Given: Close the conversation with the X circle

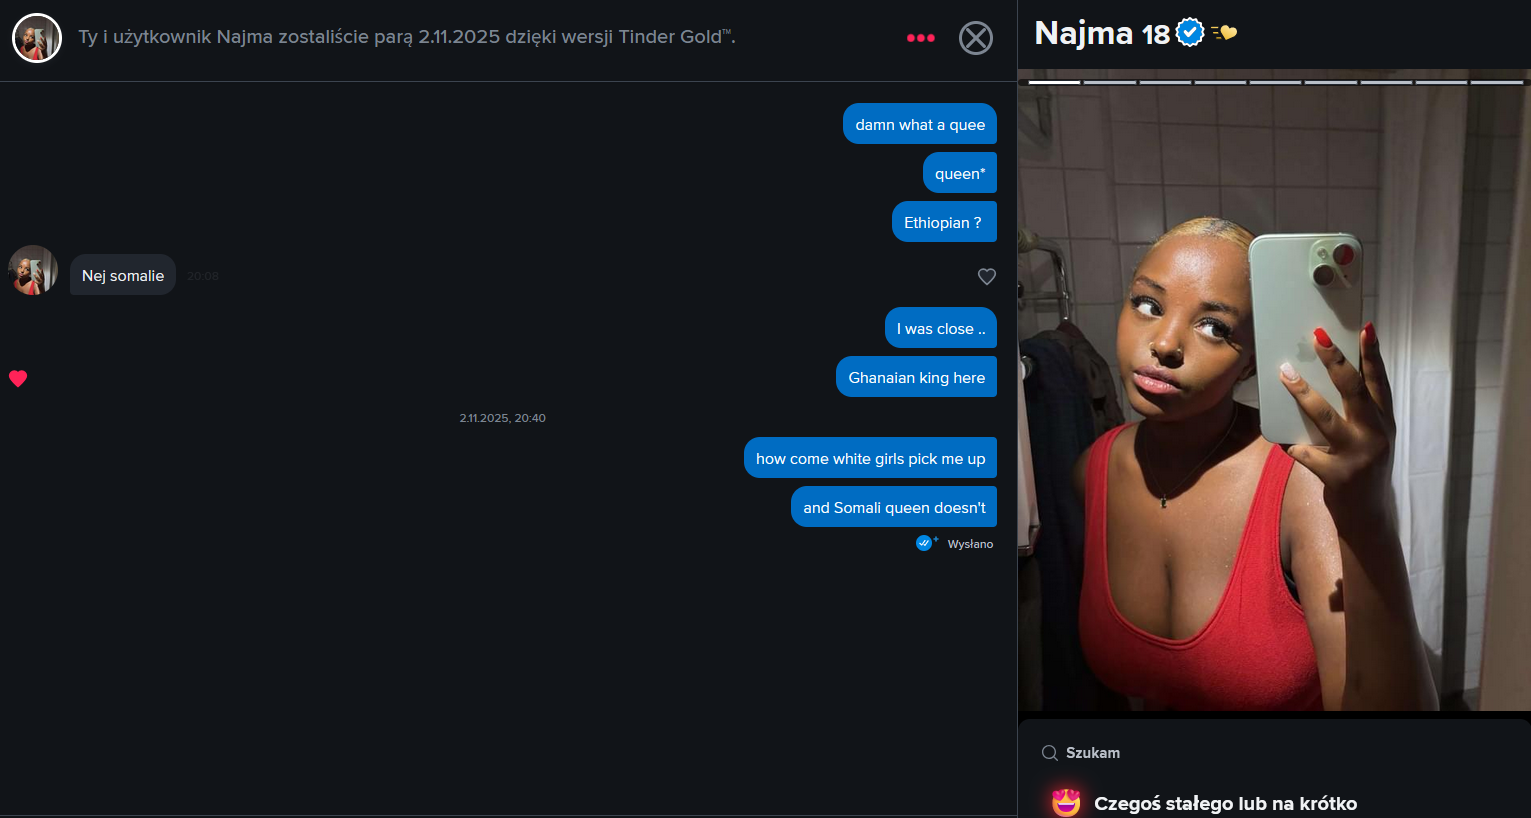Looking at the screenshot, I should point(976,38).
